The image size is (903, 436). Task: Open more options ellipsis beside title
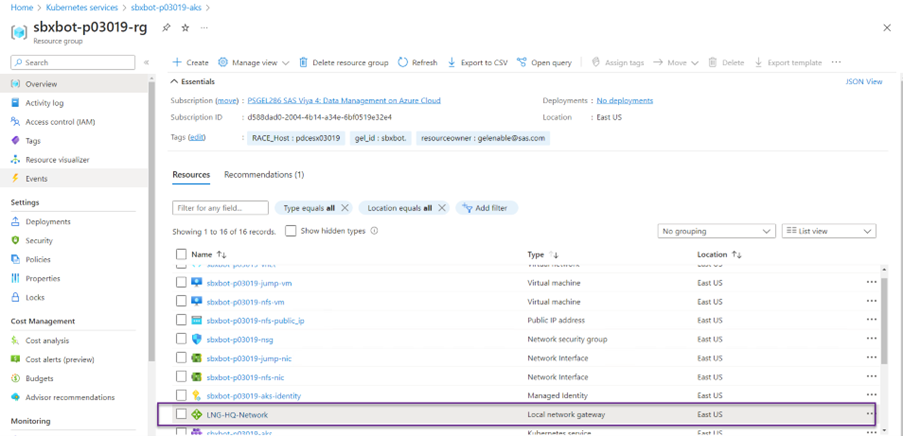coord(204,28)
